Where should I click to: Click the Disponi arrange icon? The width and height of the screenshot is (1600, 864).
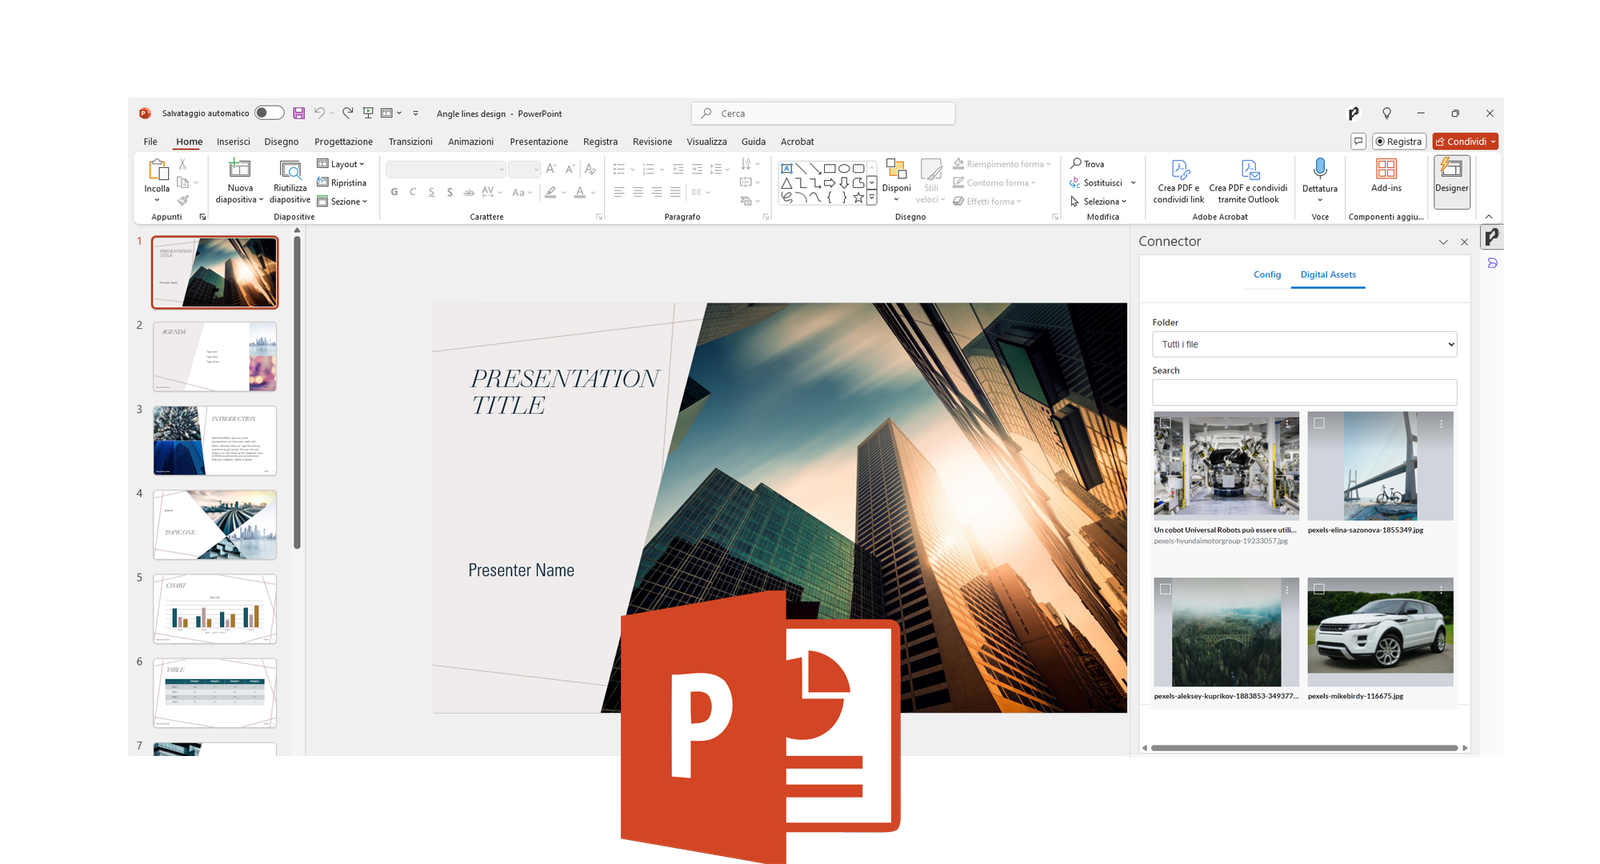[x=896, y=169]
